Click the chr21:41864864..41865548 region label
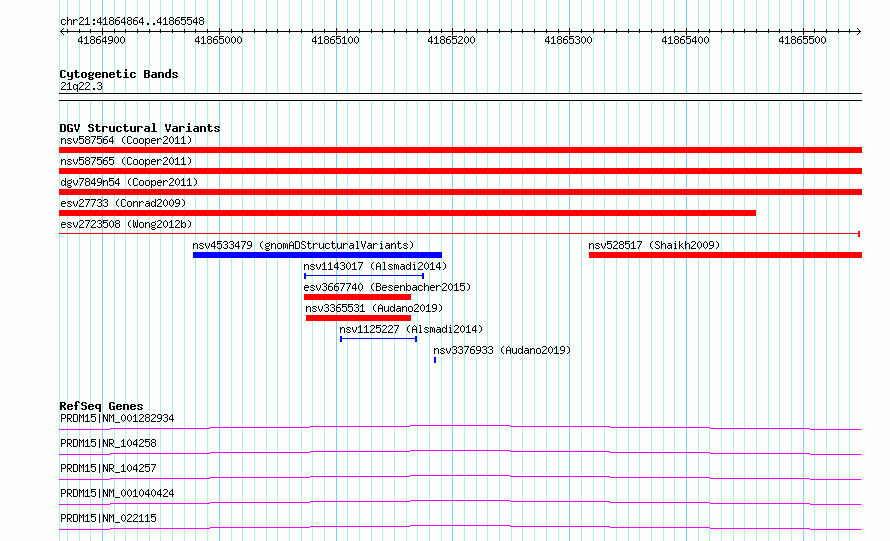The width and height of the screenshot is (890, 541). (x=132, y=22)
